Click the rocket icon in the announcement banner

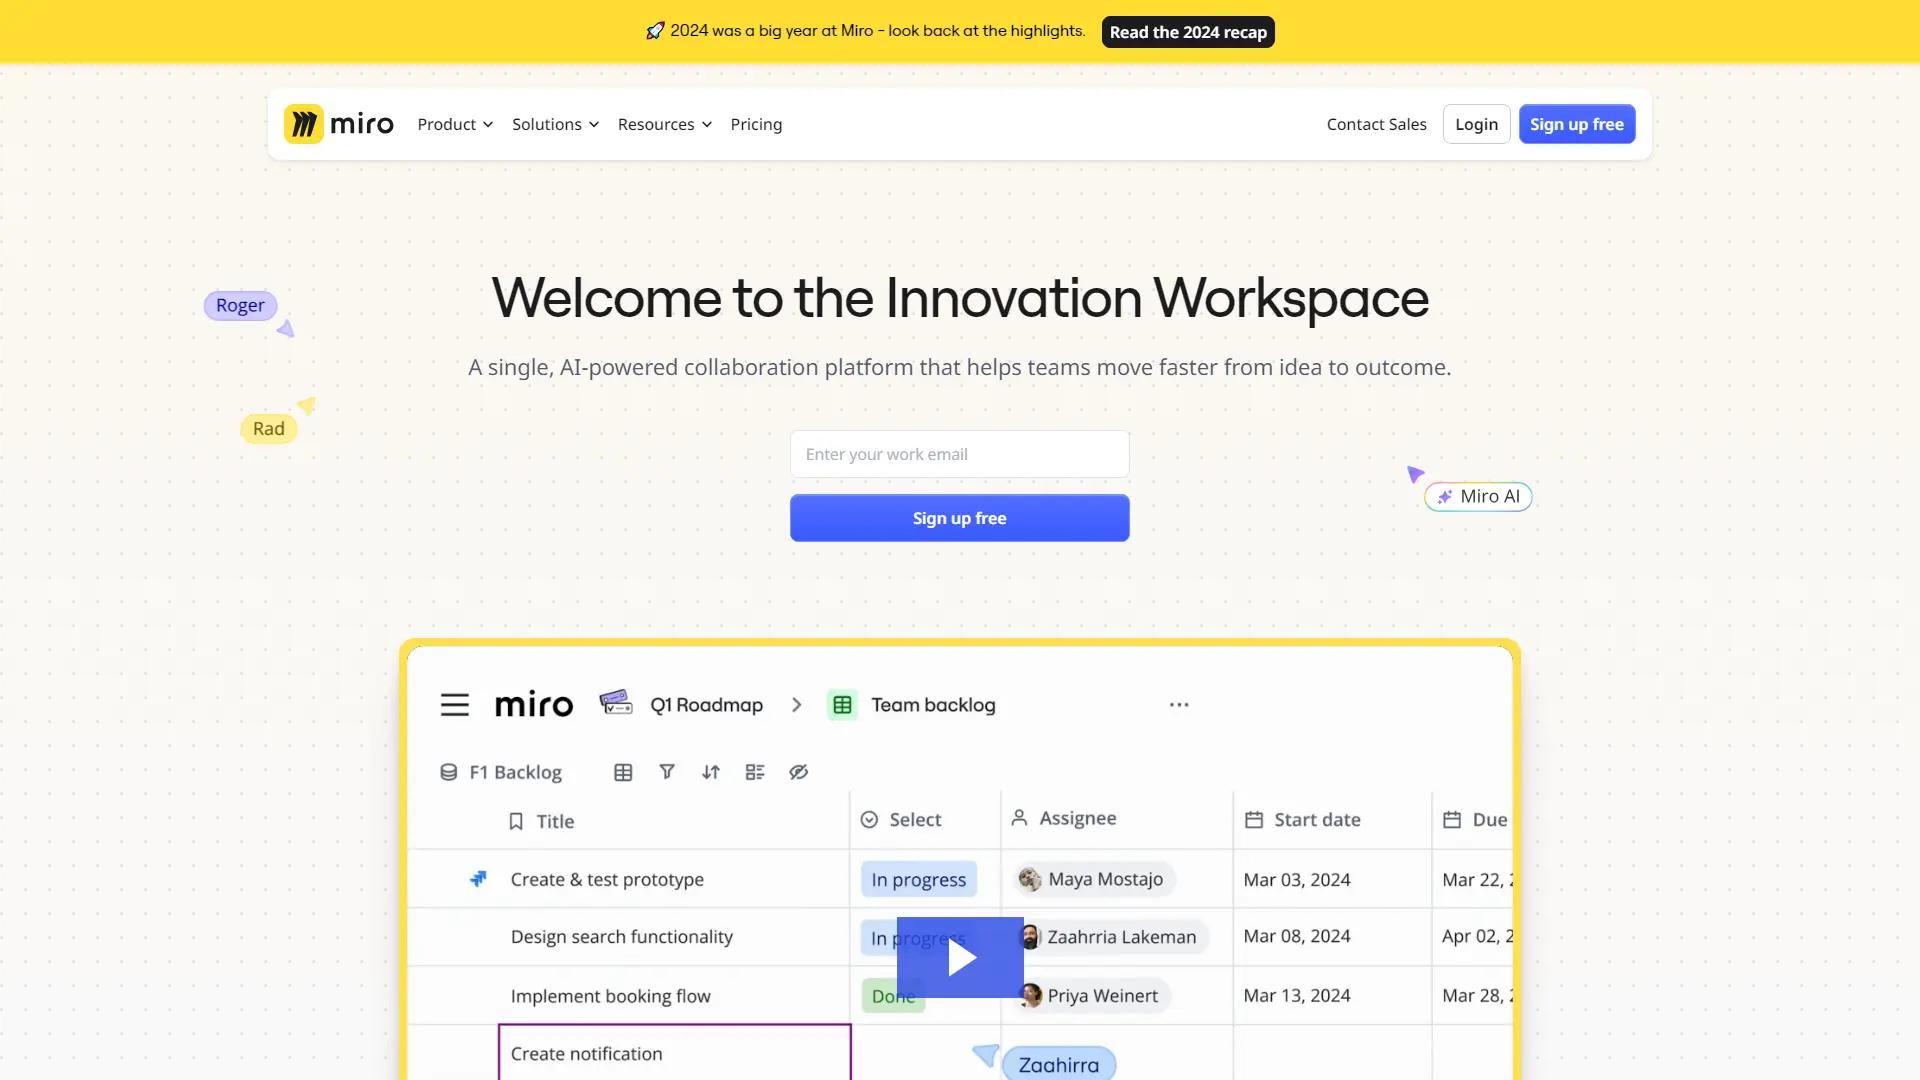(x=655, y=30)
